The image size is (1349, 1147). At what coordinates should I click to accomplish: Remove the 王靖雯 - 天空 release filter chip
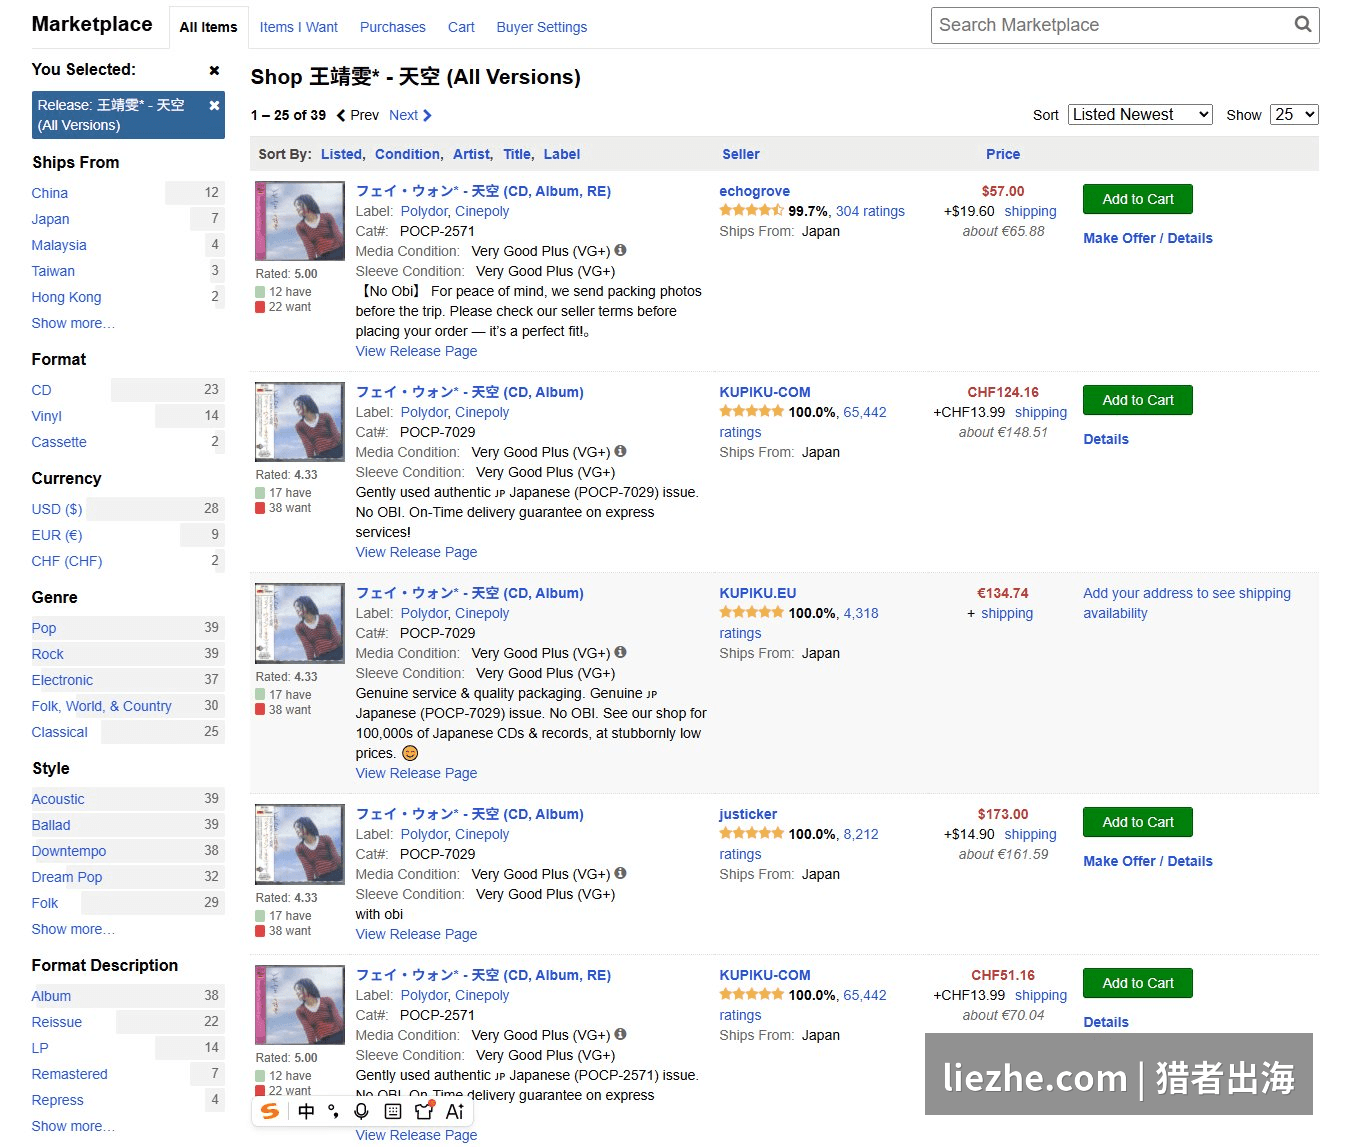(x=214, y=105)
